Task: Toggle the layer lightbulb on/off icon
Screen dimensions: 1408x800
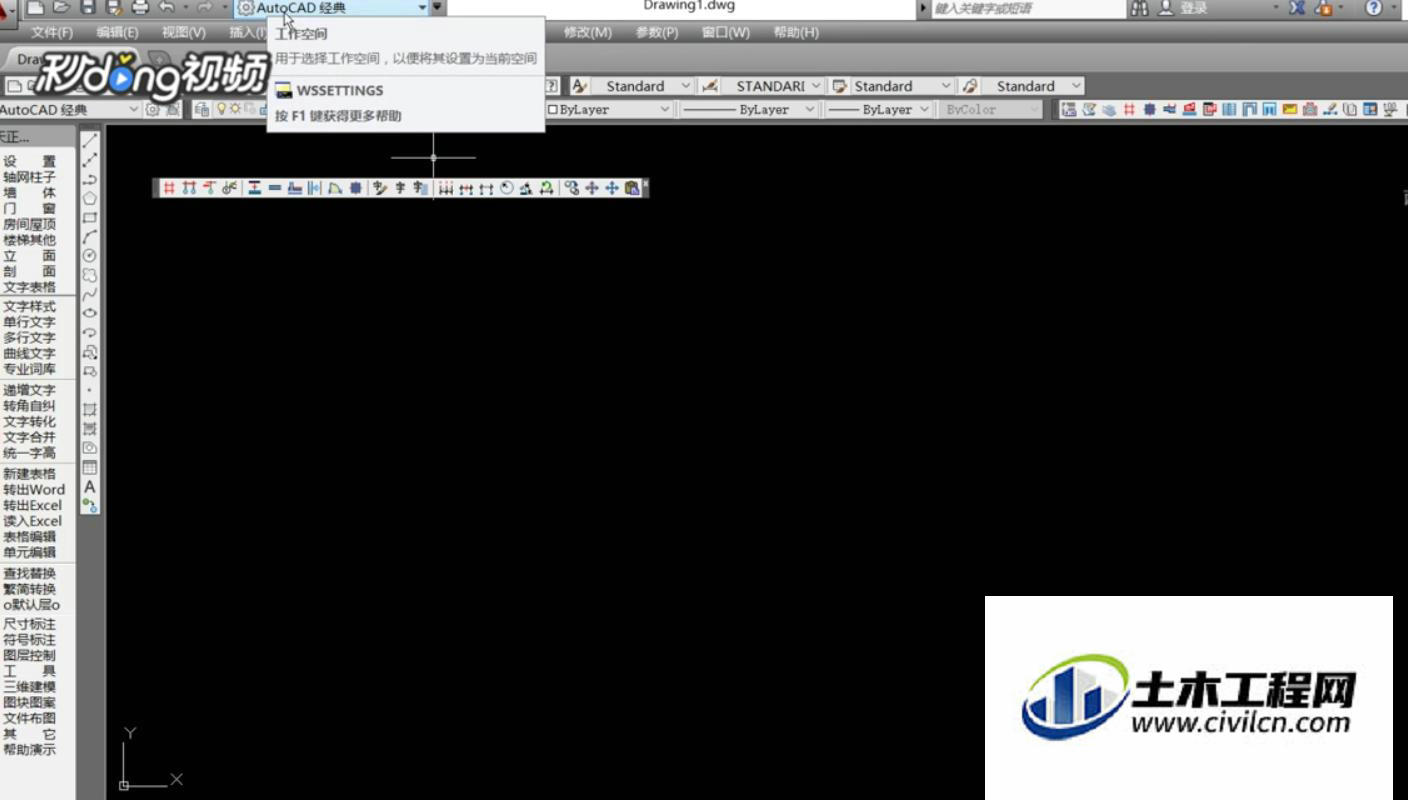Action: click(222, 109)
